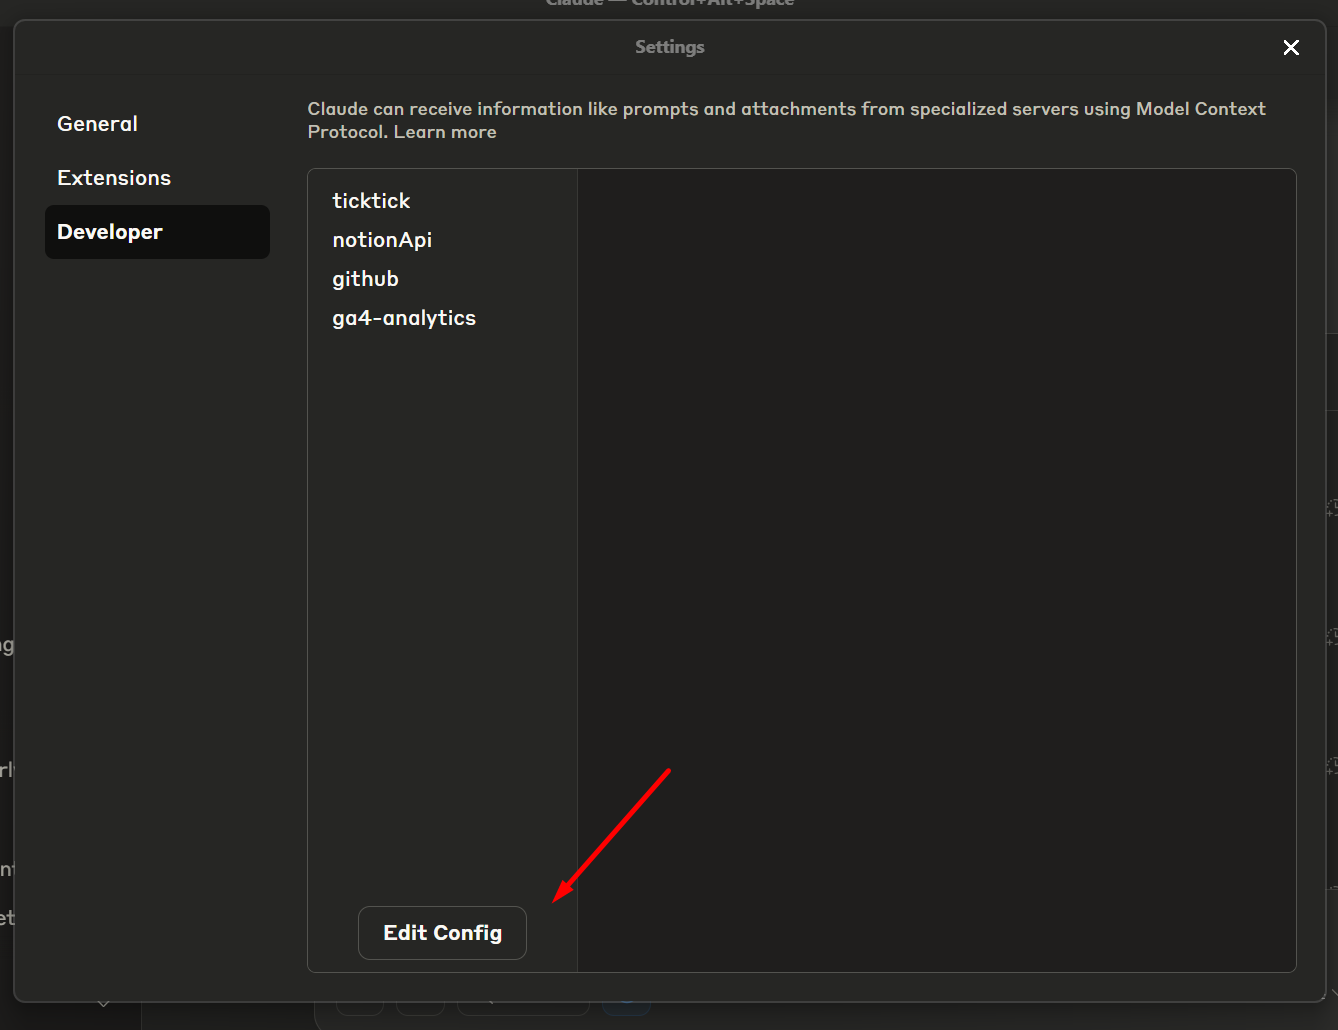Follow the Learn more link
The height and width of the screenshot is (1030, 1338).
coord(445,132)
